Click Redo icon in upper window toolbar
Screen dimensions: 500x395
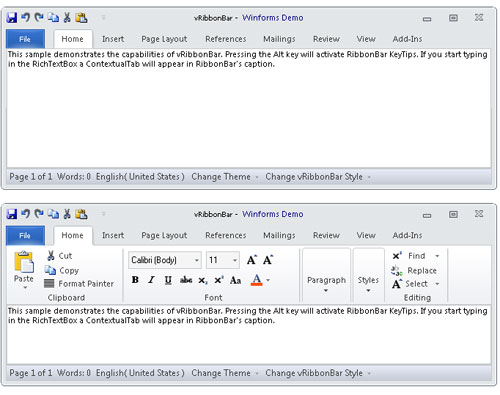click(x=39, y=17)
